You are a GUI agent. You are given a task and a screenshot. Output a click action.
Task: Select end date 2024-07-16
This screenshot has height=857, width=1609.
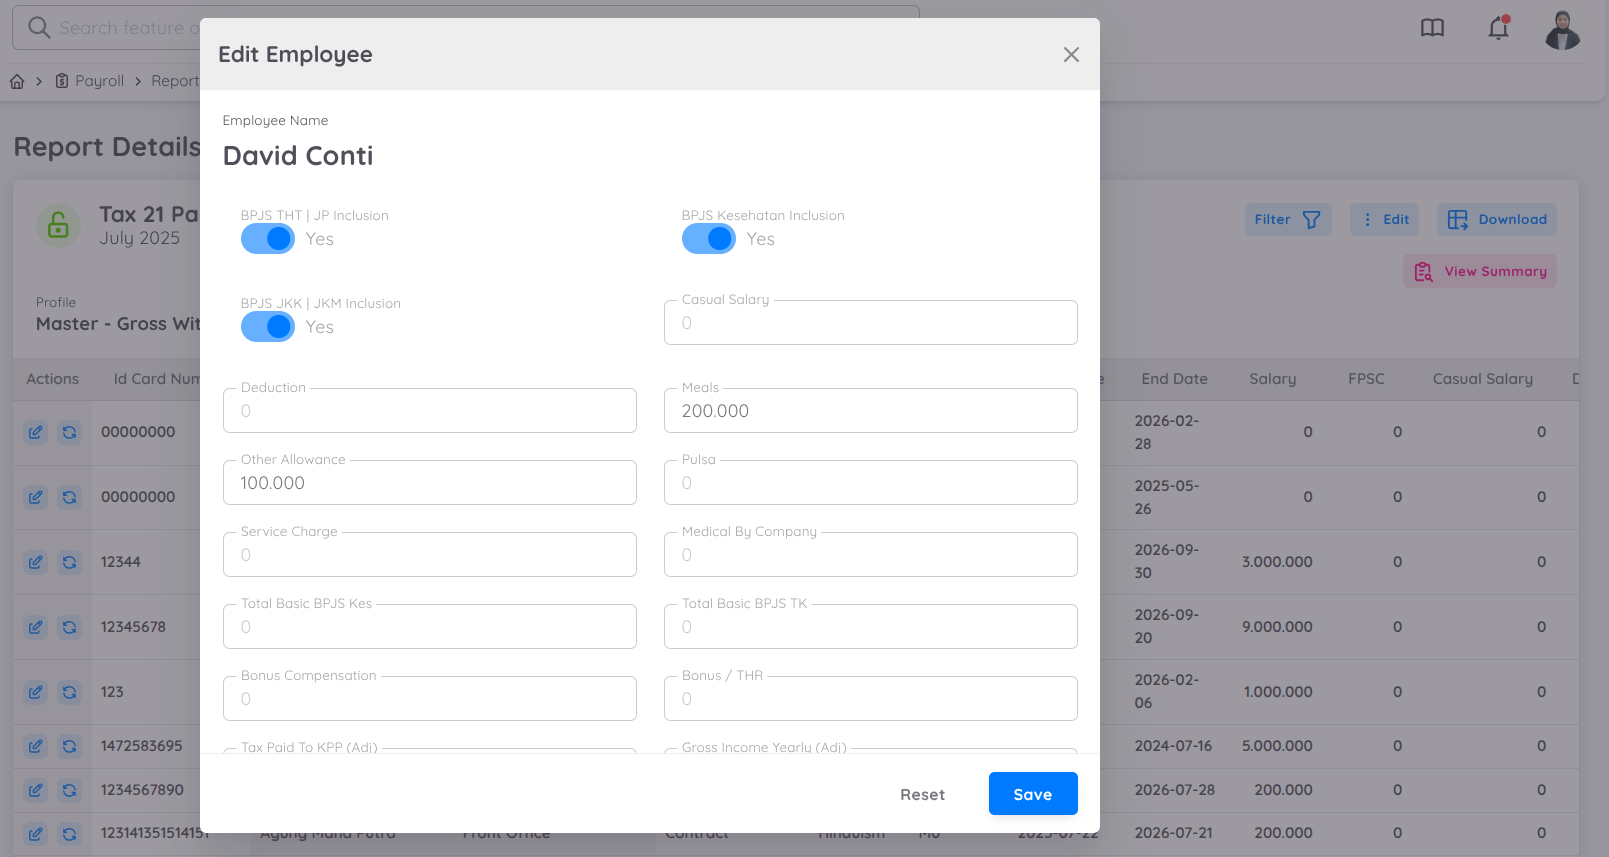pos(1173,746)
